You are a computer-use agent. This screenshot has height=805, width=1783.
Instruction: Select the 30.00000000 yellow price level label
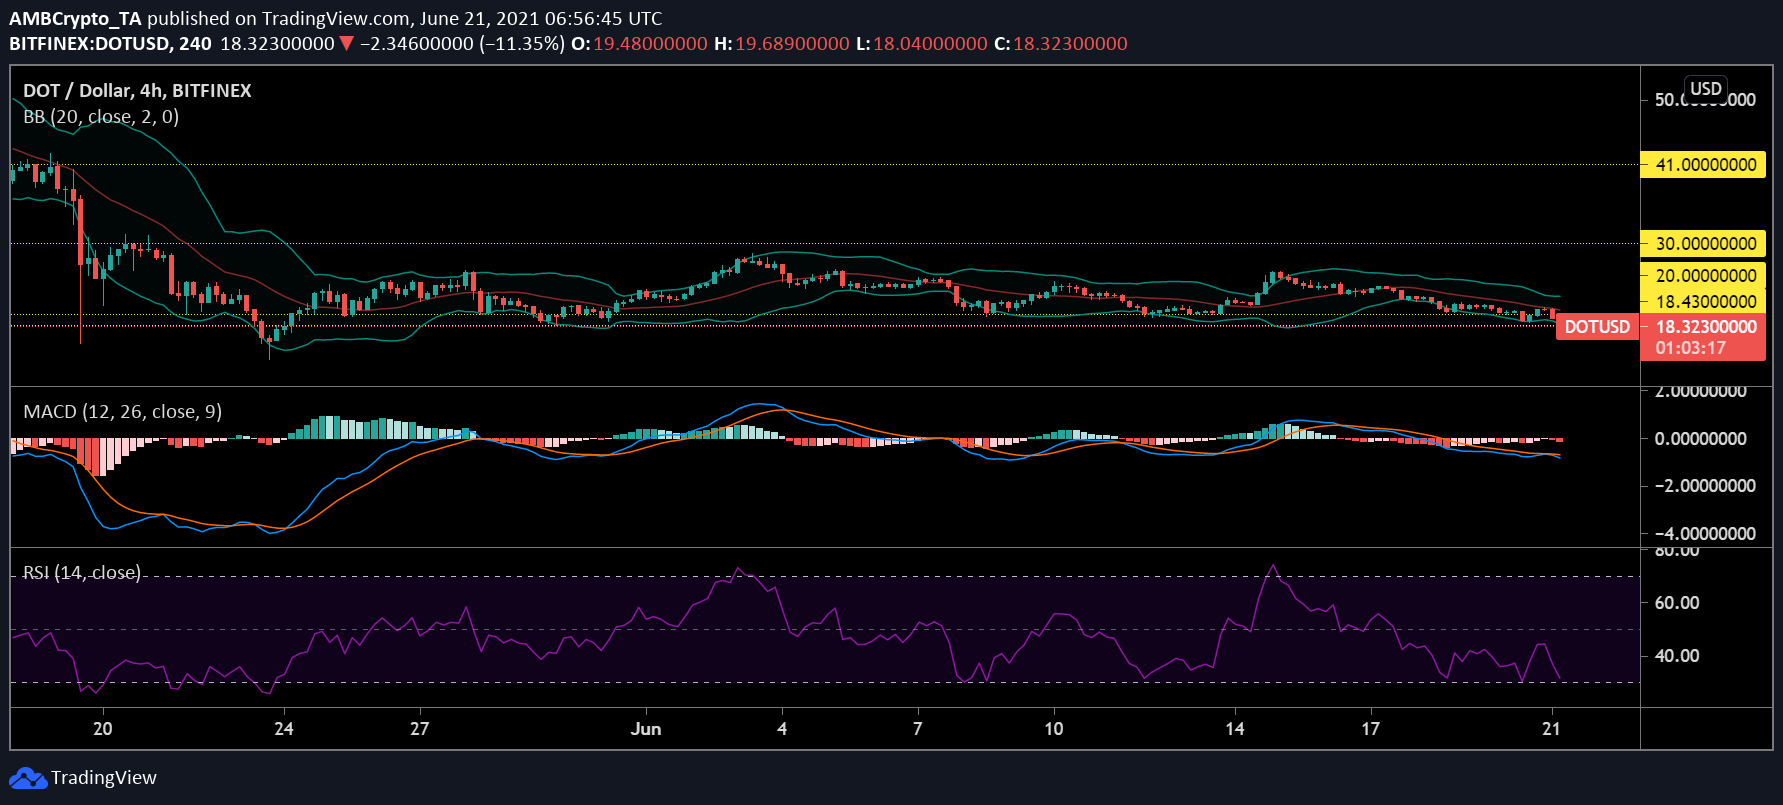click(x=1703, y=243)
